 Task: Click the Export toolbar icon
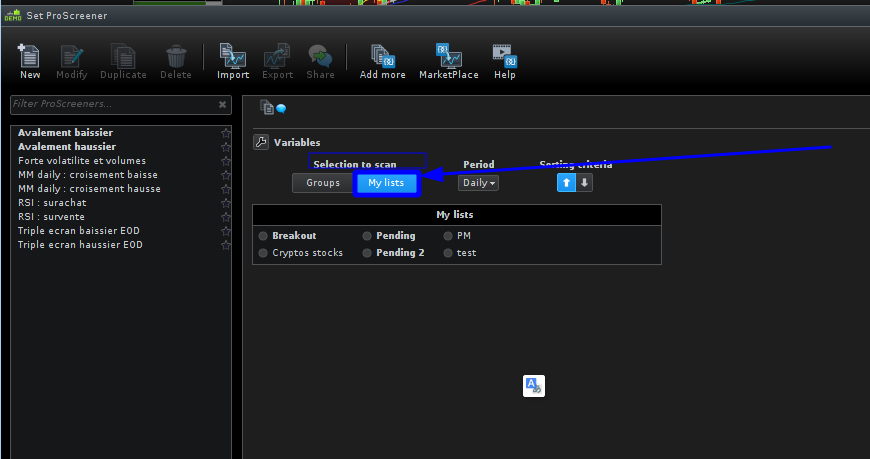tap(277, 62)
